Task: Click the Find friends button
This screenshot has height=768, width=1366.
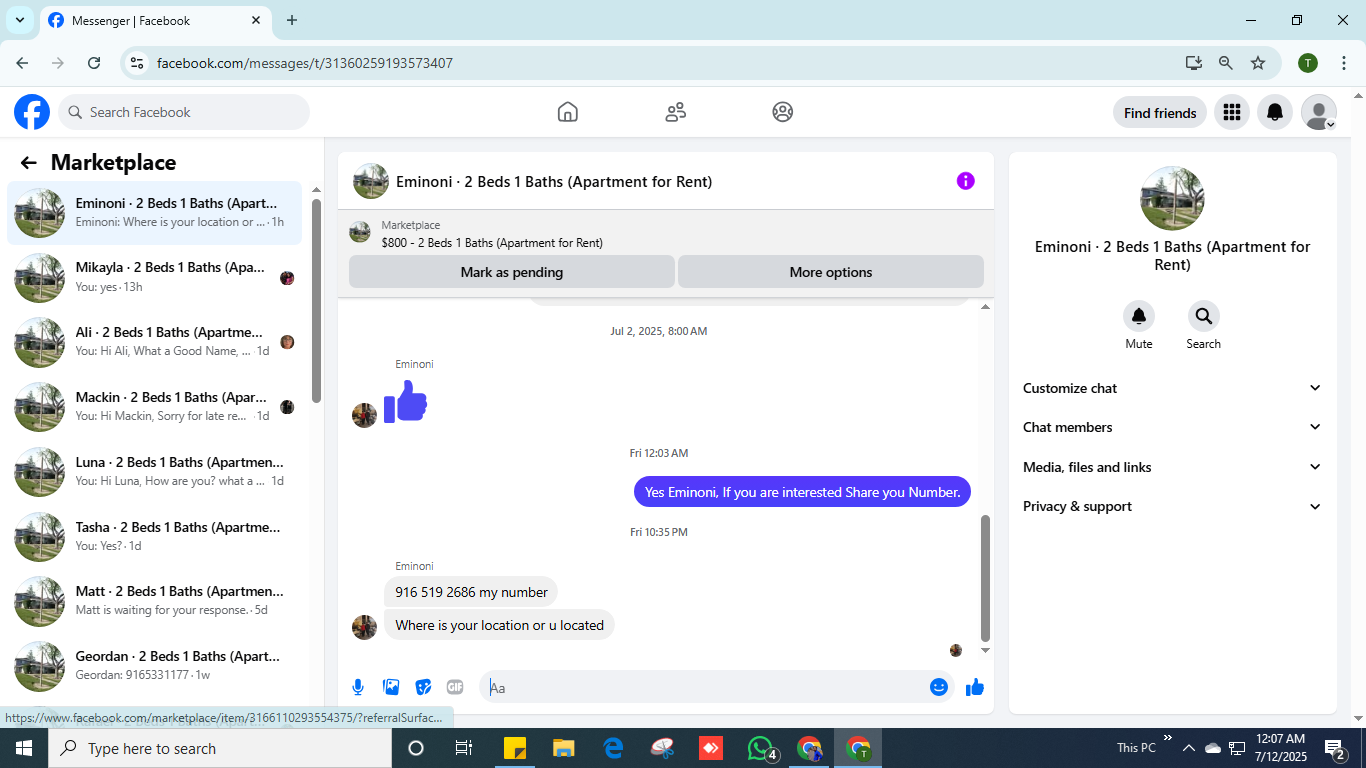Action: click(1160, 113)
